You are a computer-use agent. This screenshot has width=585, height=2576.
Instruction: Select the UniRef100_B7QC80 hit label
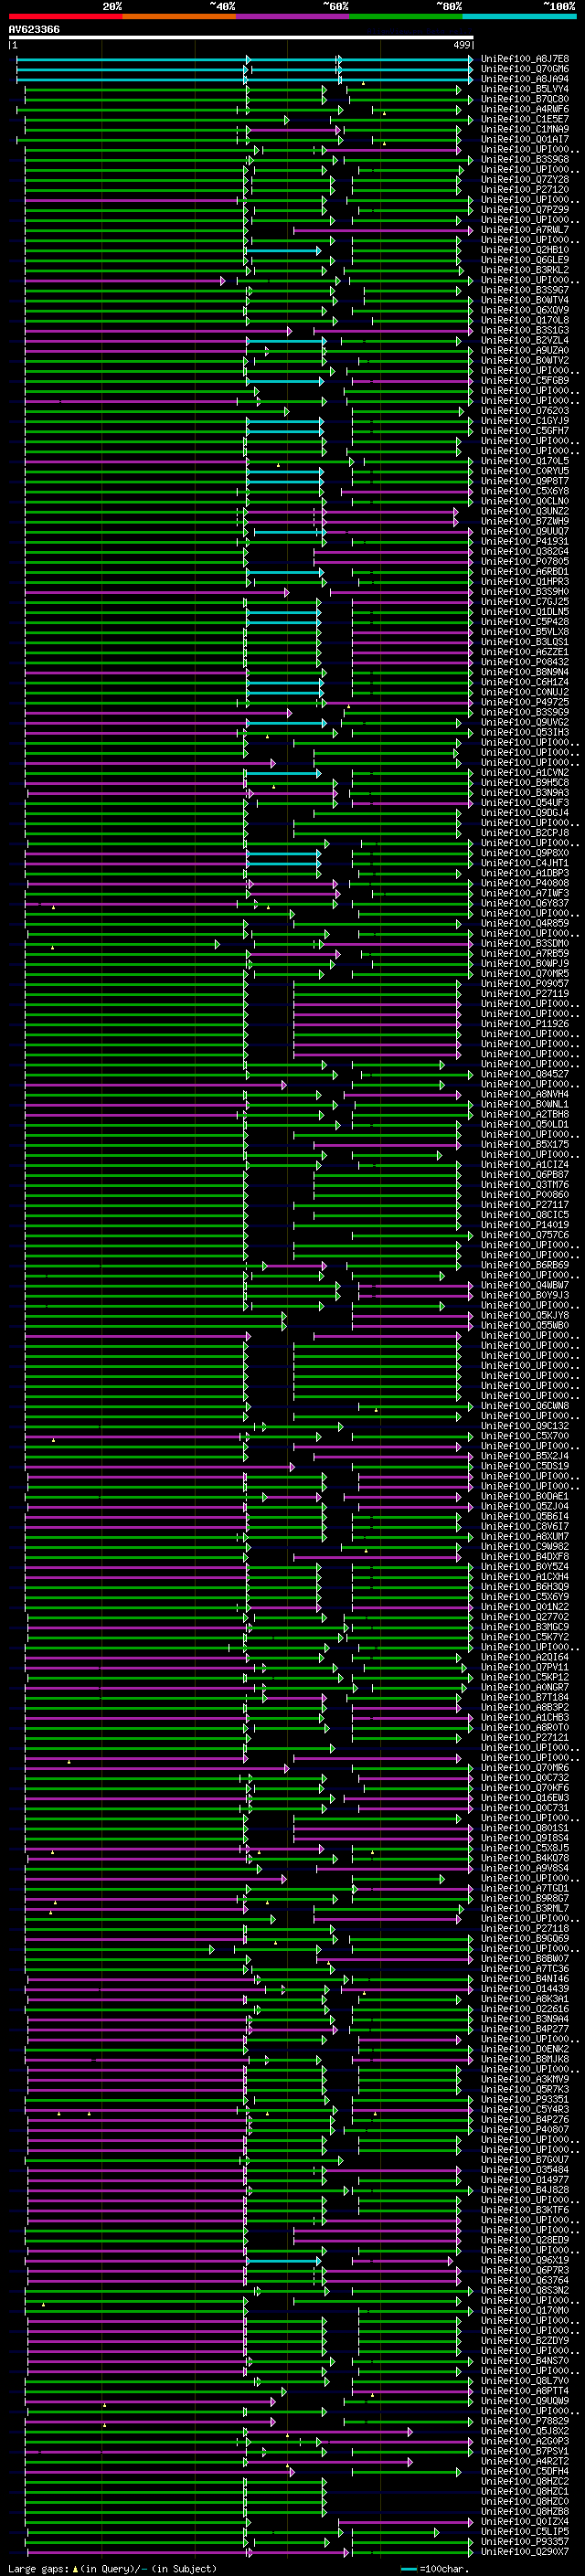[x=524, y=99]
